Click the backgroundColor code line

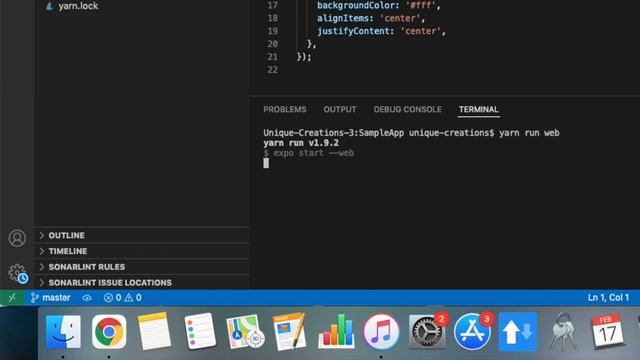coord(378,5)
